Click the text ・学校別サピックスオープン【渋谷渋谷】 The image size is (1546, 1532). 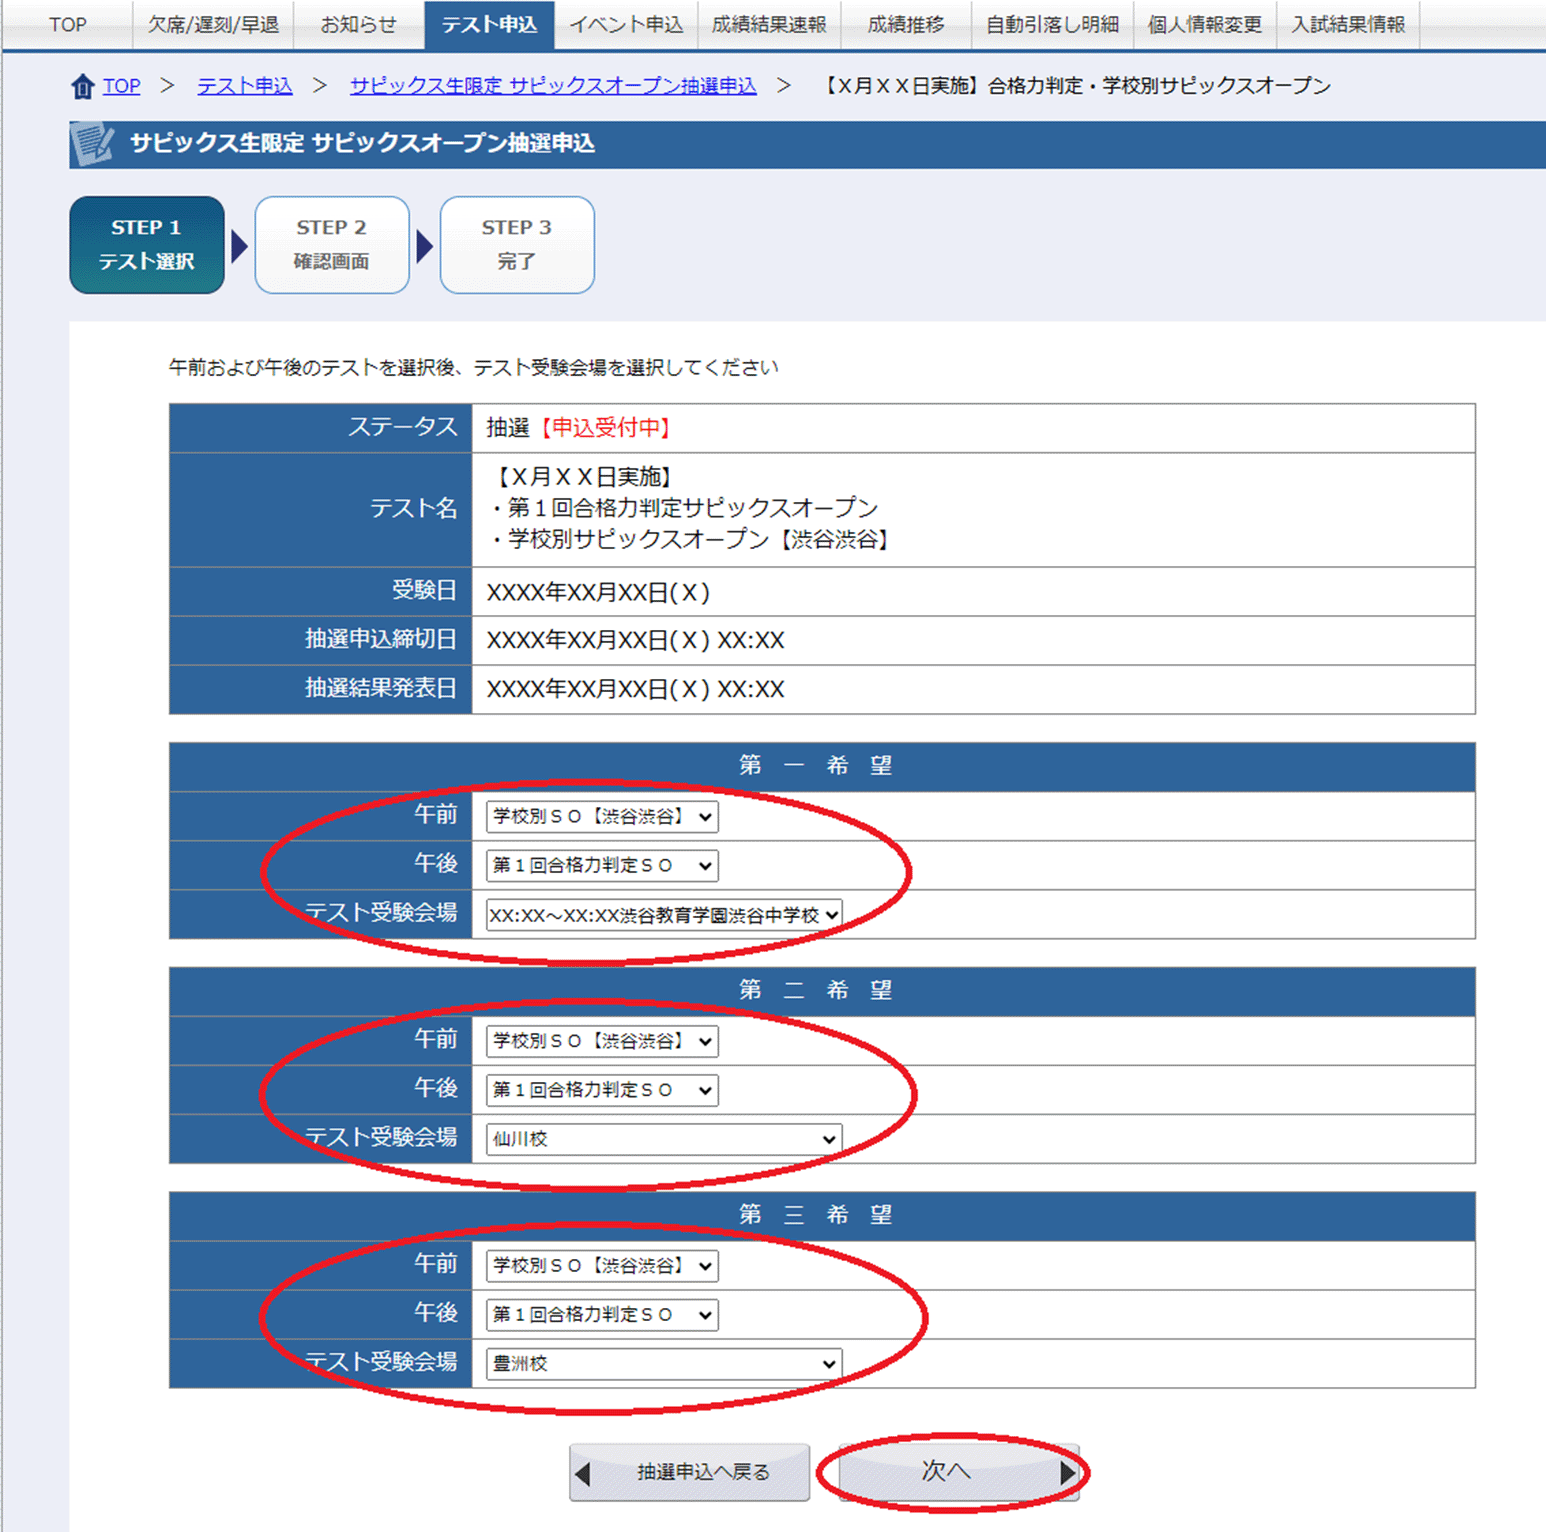689,539
